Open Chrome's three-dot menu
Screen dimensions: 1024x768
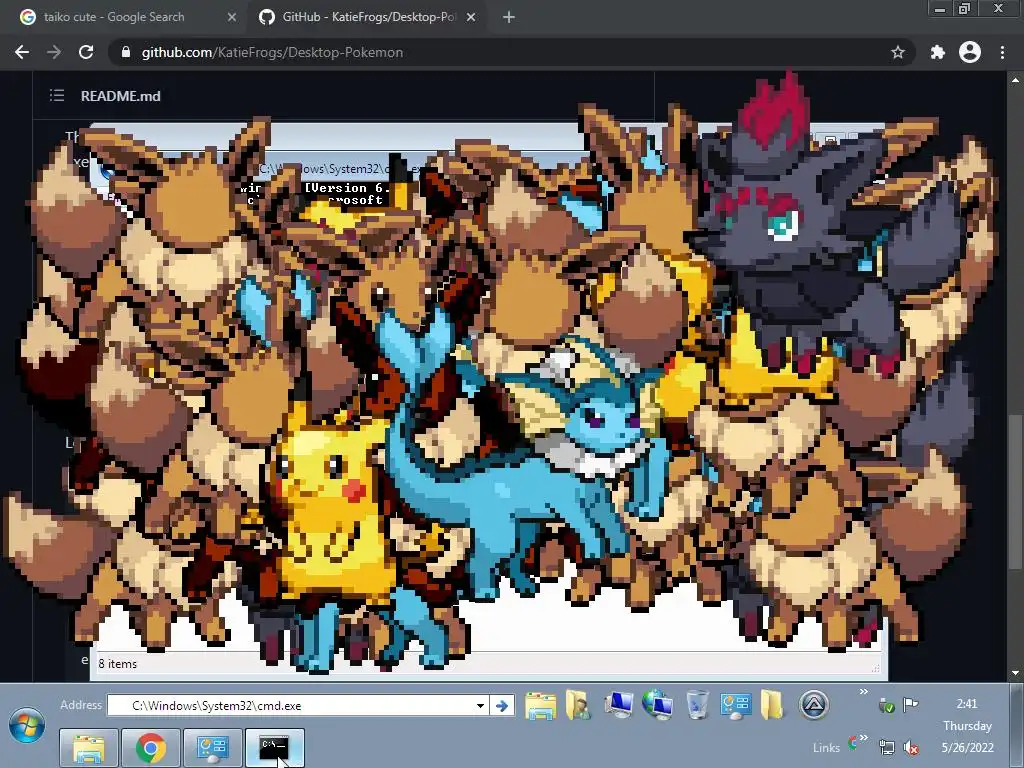coord(1002,52)
